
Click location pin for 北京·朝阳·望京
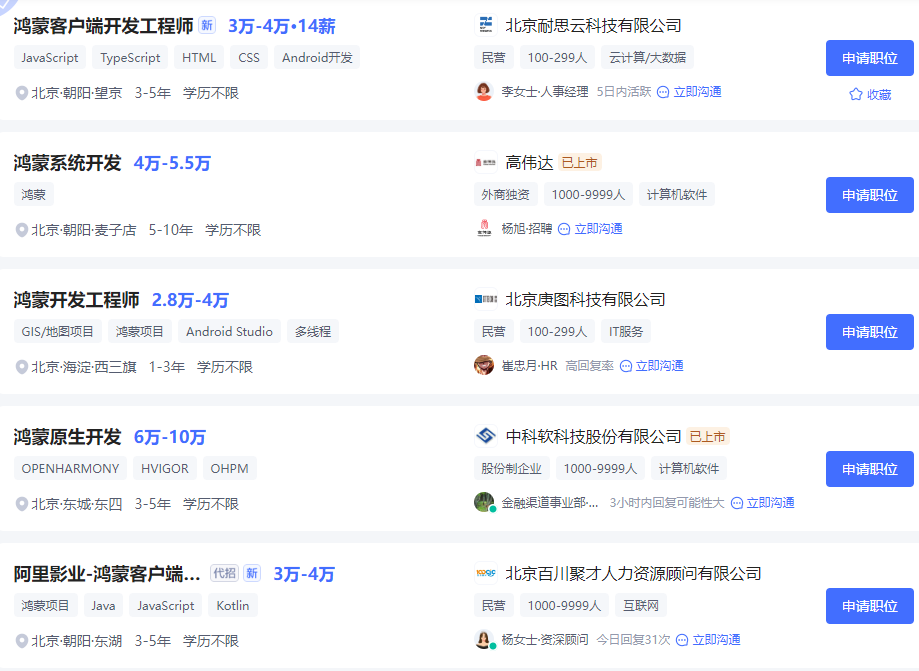(x=22, y=93)
